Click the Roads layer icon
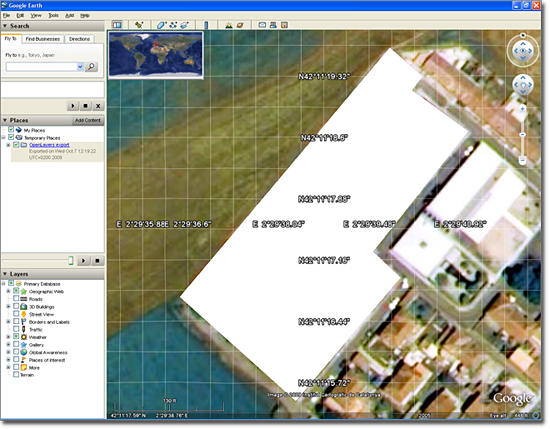Viewport: 550px width, 429px height. (24, 299)
